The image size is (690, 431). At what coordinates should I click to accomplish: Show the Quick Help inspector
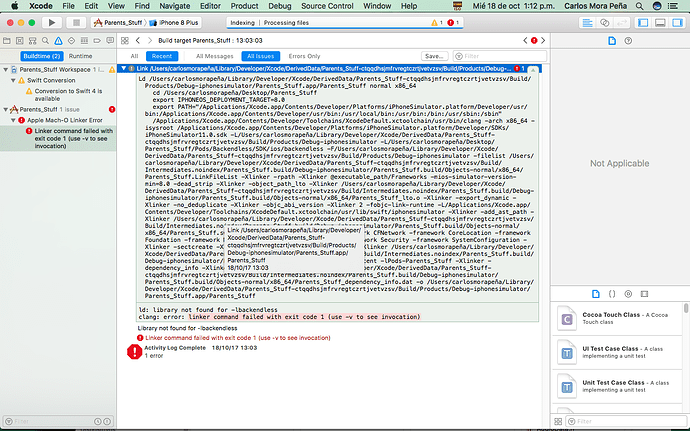click(x=628, y=41)
